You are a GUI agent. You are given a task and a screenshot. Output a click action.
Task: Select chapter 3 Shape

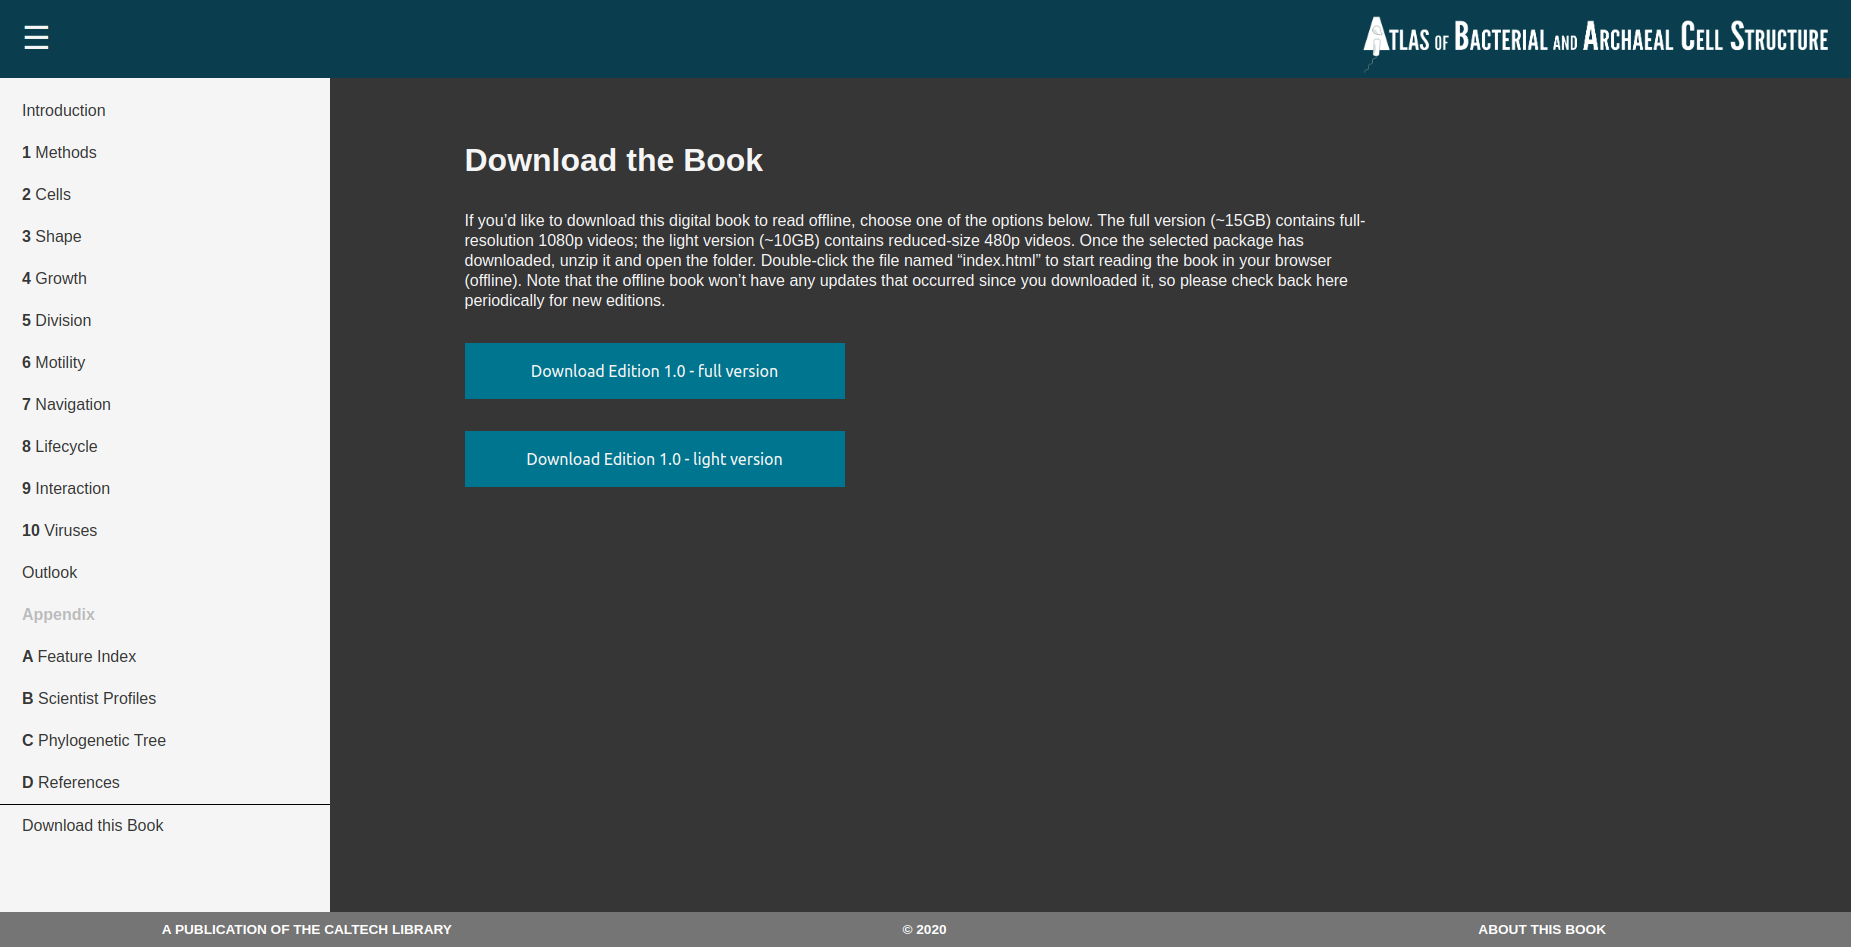[52, 236]
